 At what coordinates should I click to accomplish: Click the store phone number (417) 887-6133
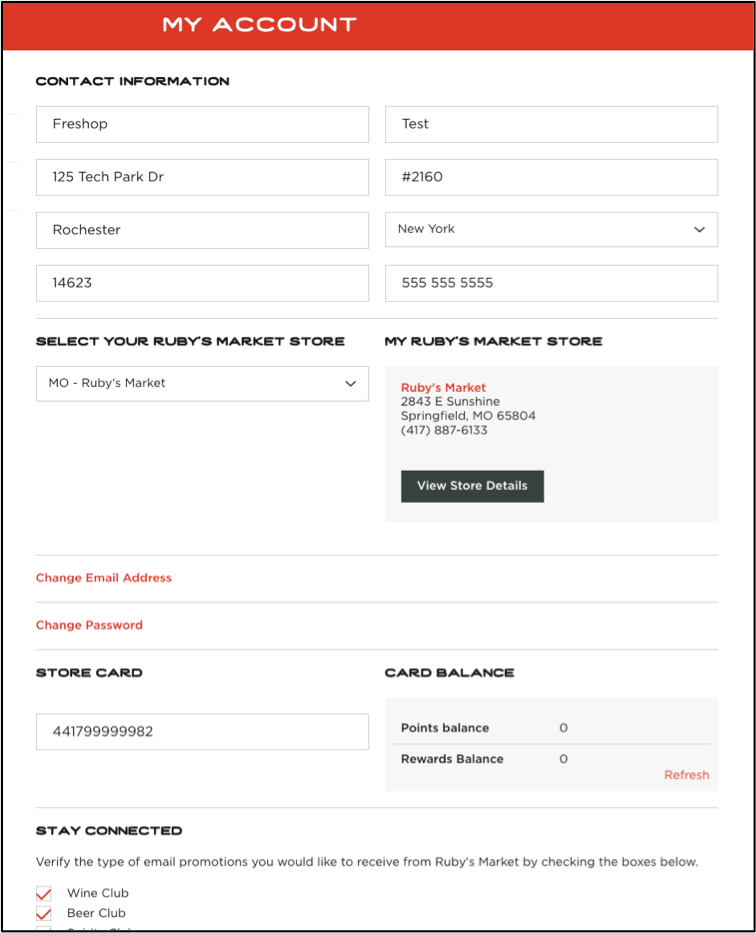click(x=444, y=430)
